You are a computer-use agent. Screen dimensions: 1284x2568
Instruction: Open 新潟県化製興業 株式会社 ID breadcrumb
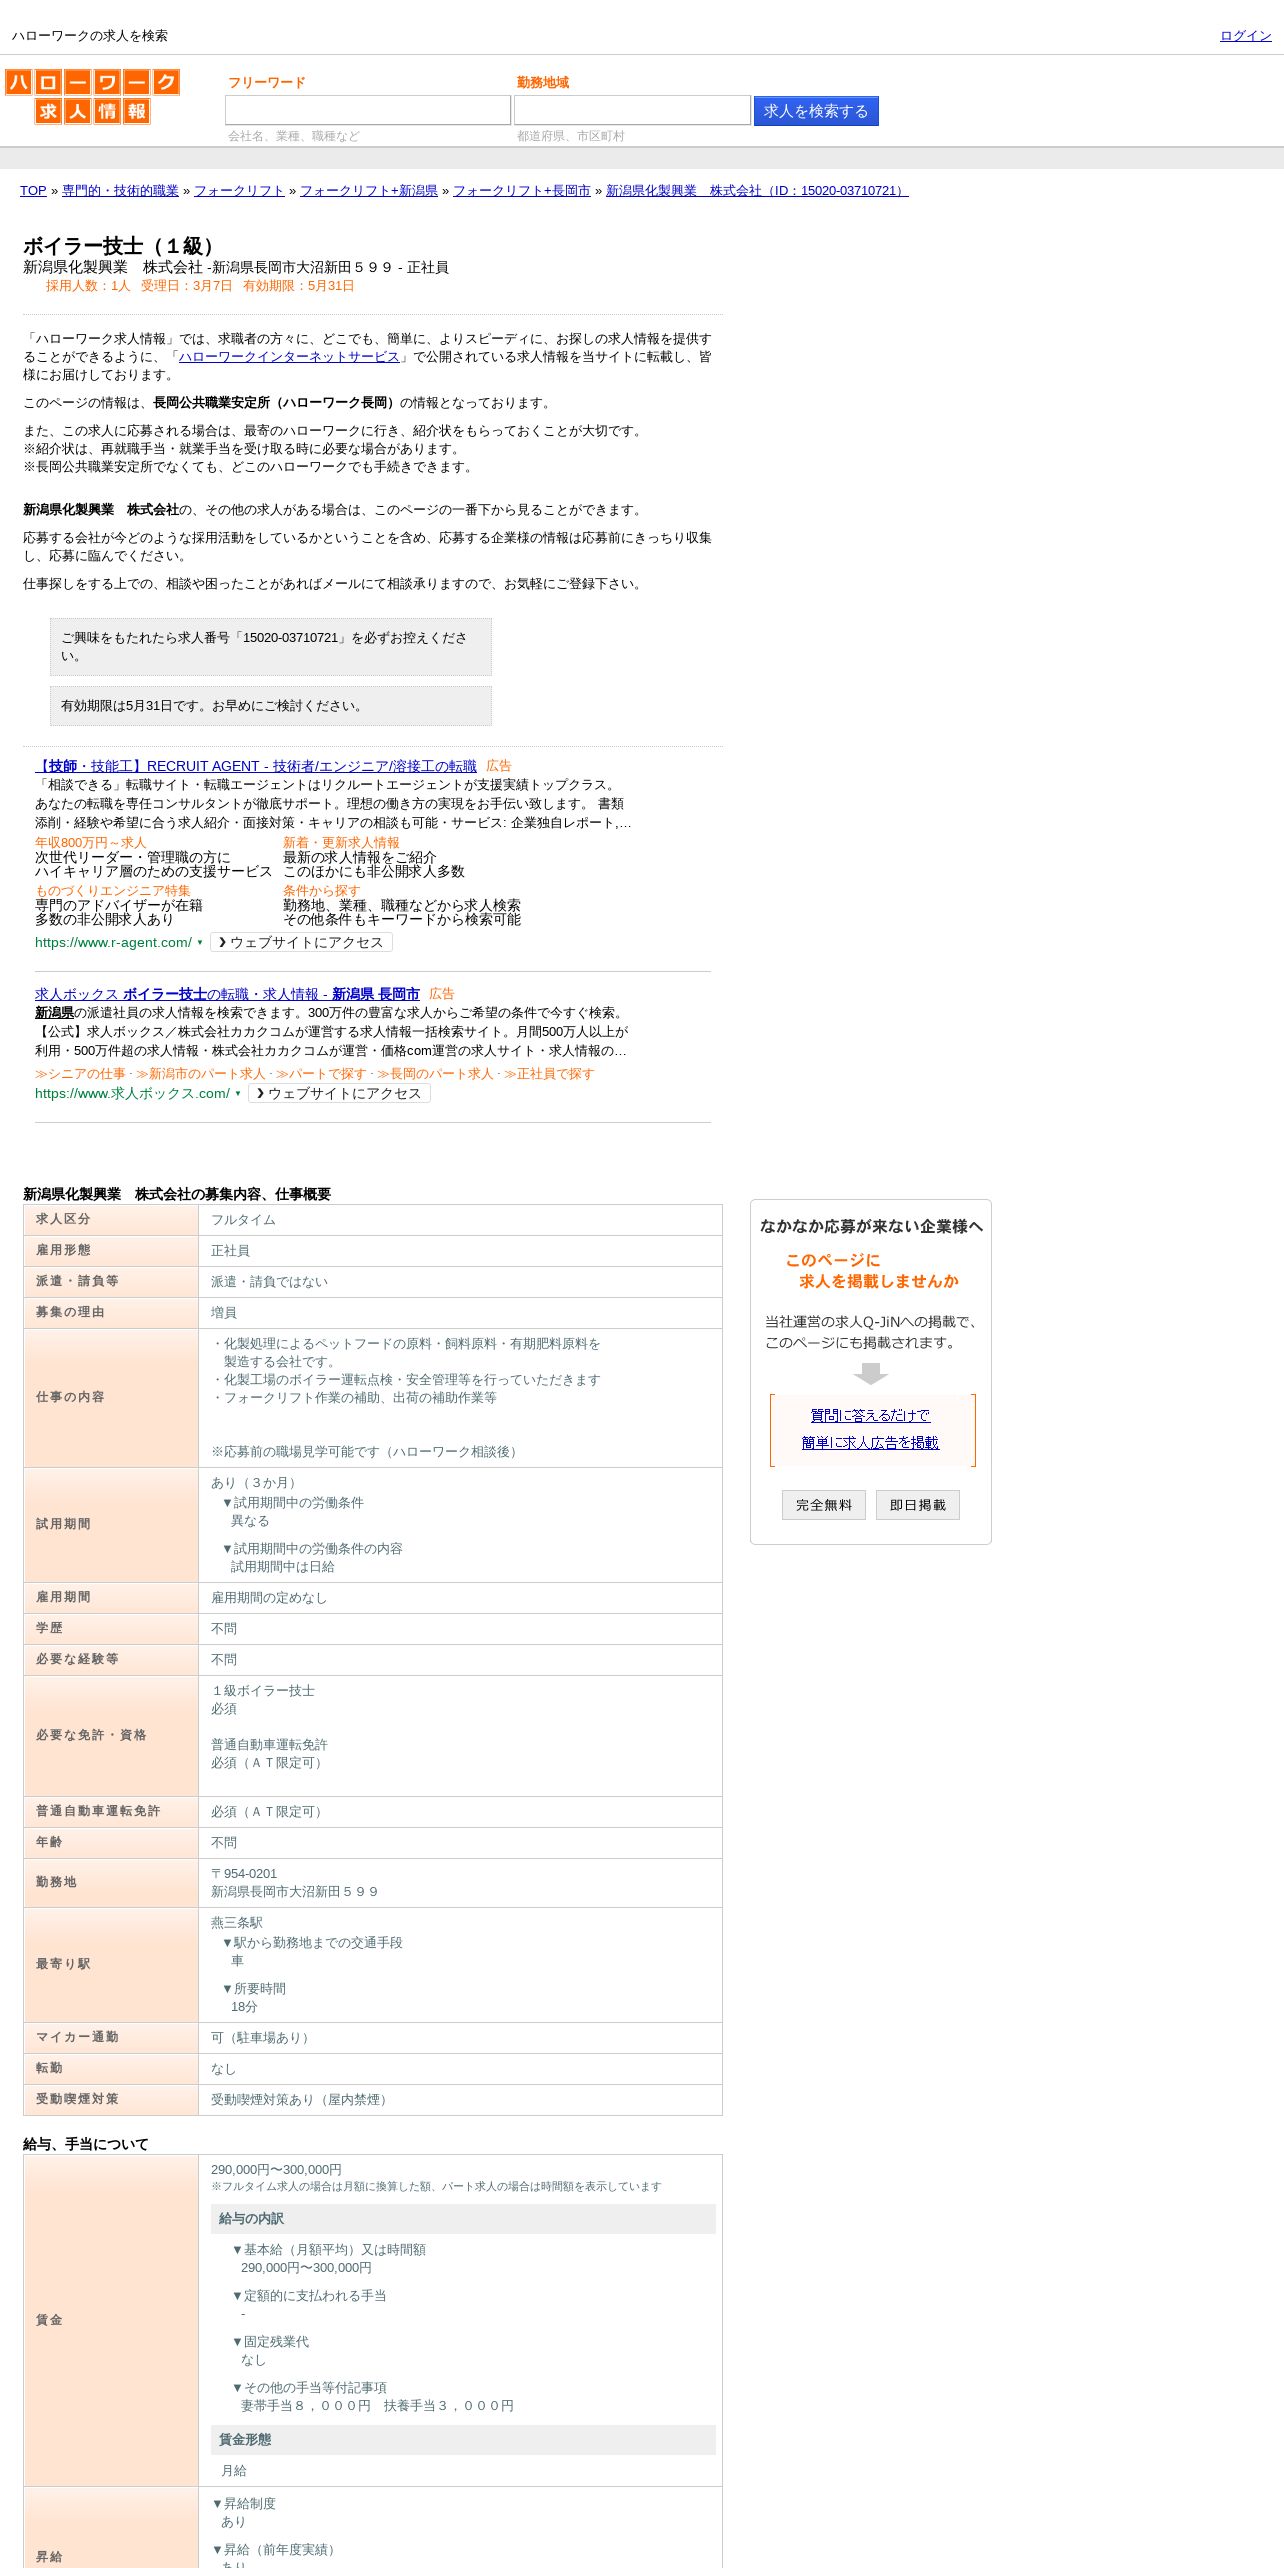(x=757, y=191)
